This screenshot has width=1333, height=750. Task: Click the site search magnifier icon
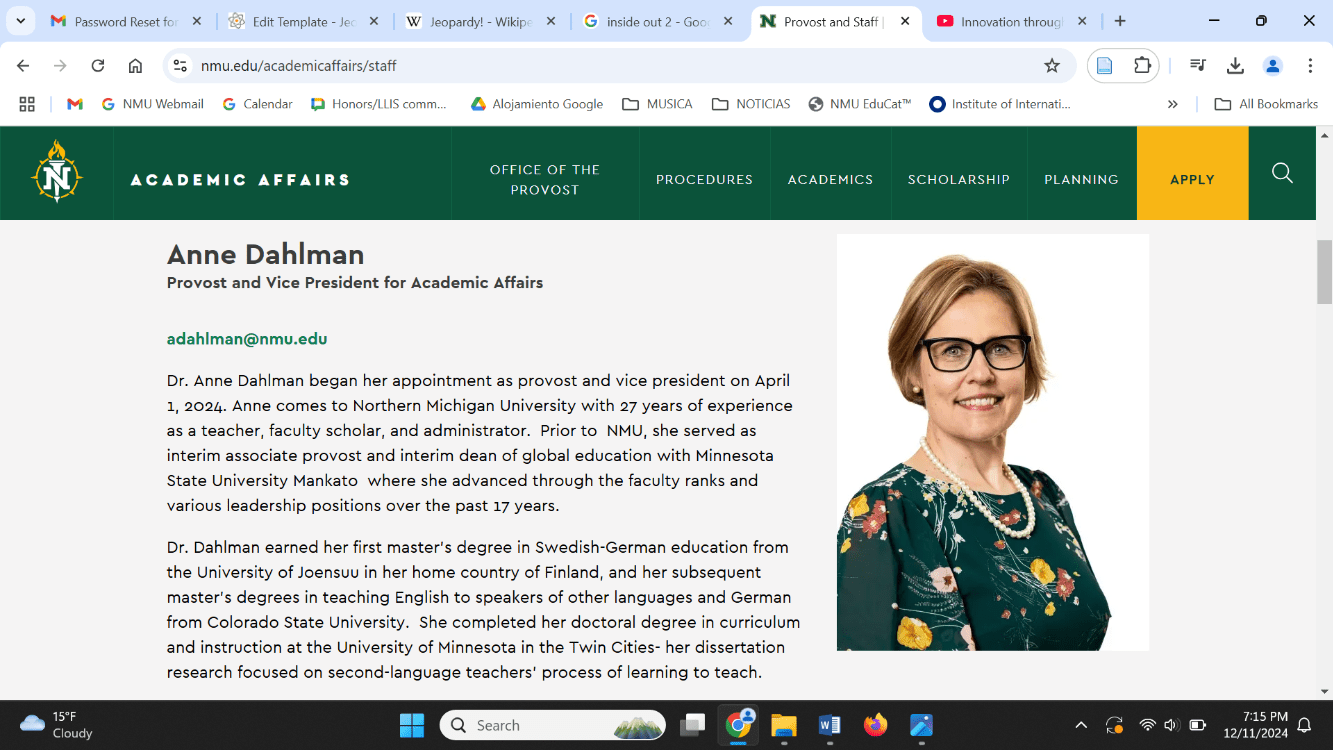coord(1282,173)
